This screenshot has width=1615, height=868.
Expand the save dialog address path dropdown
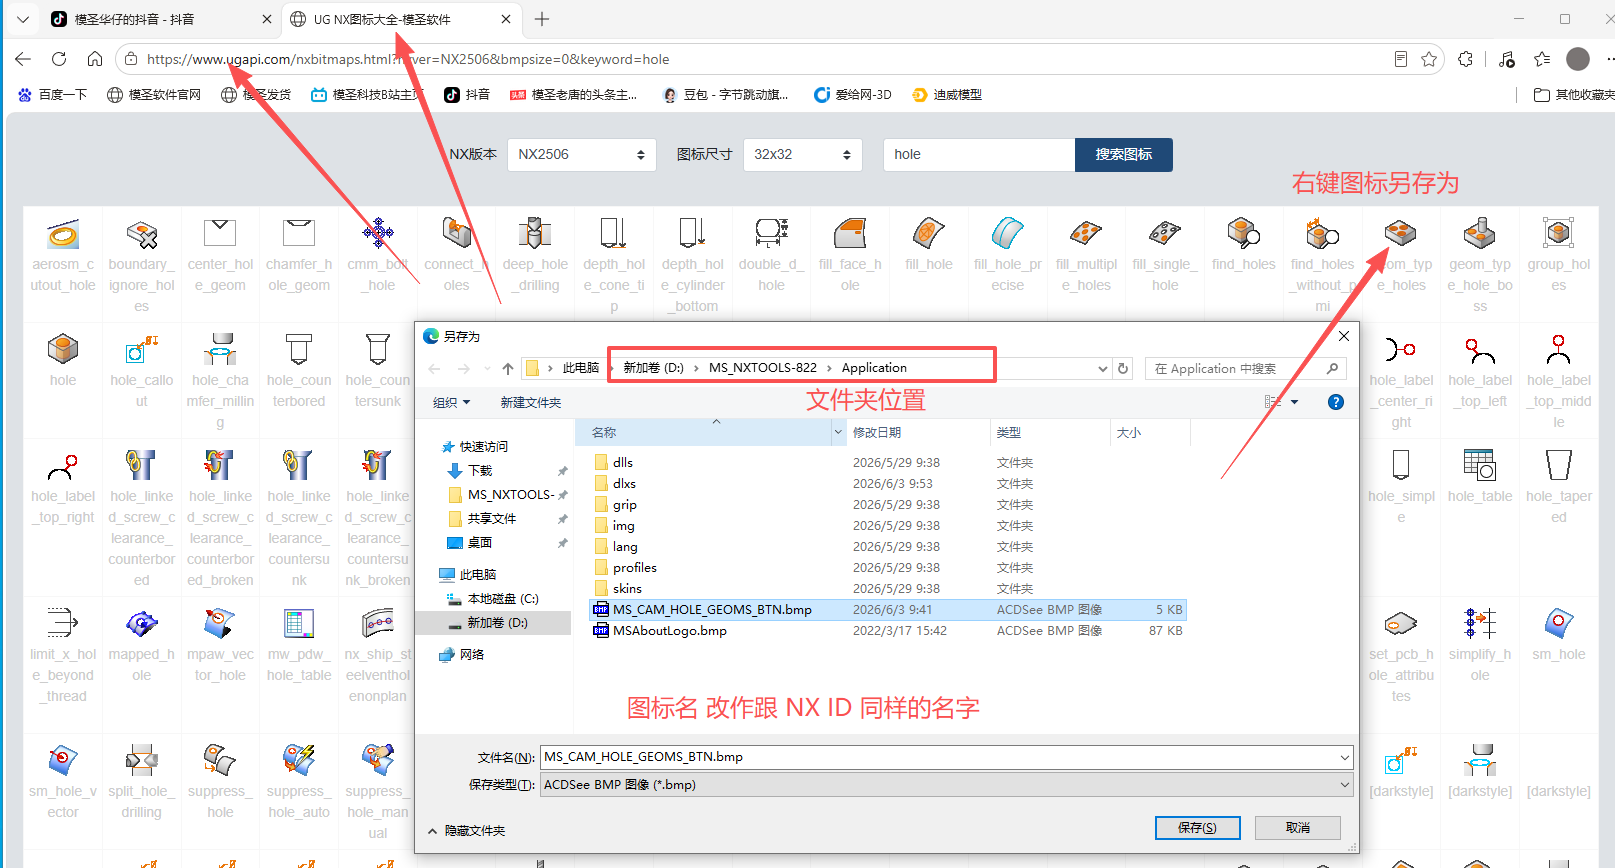point(1103,369)
